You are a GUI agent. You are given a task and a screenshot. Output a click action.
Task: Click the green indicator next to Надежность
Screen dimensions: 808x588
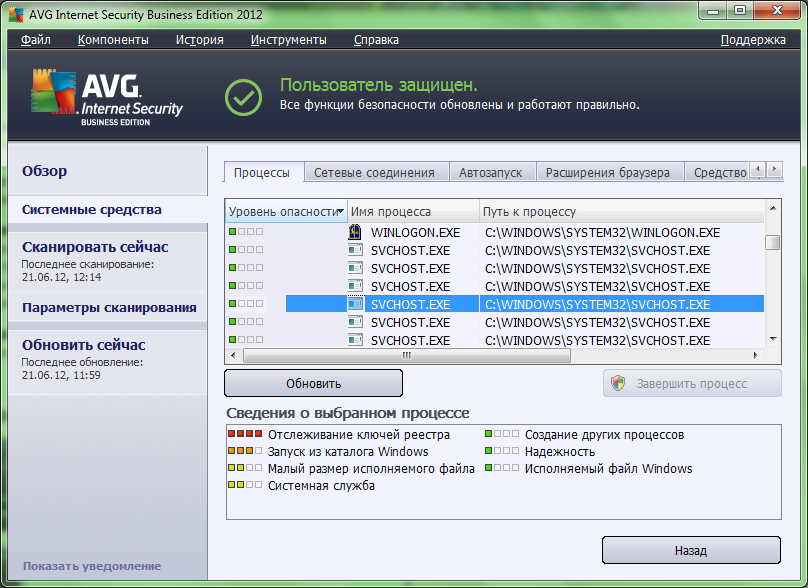502,451
